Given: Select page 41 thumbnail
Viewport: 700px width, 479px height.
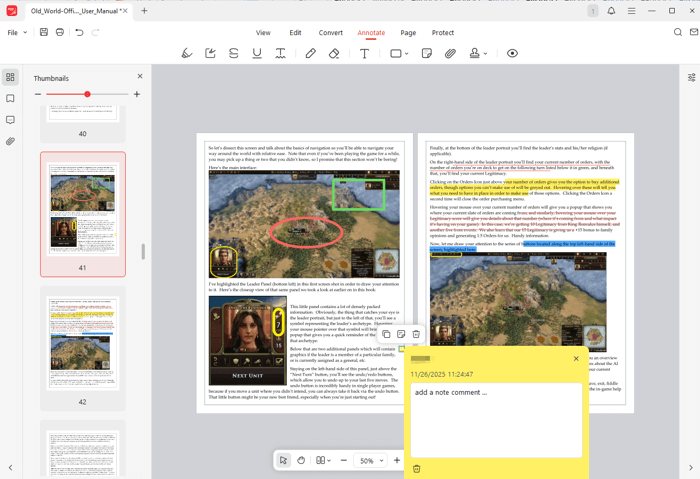Looking at the screenshot, I should (83, 214).
